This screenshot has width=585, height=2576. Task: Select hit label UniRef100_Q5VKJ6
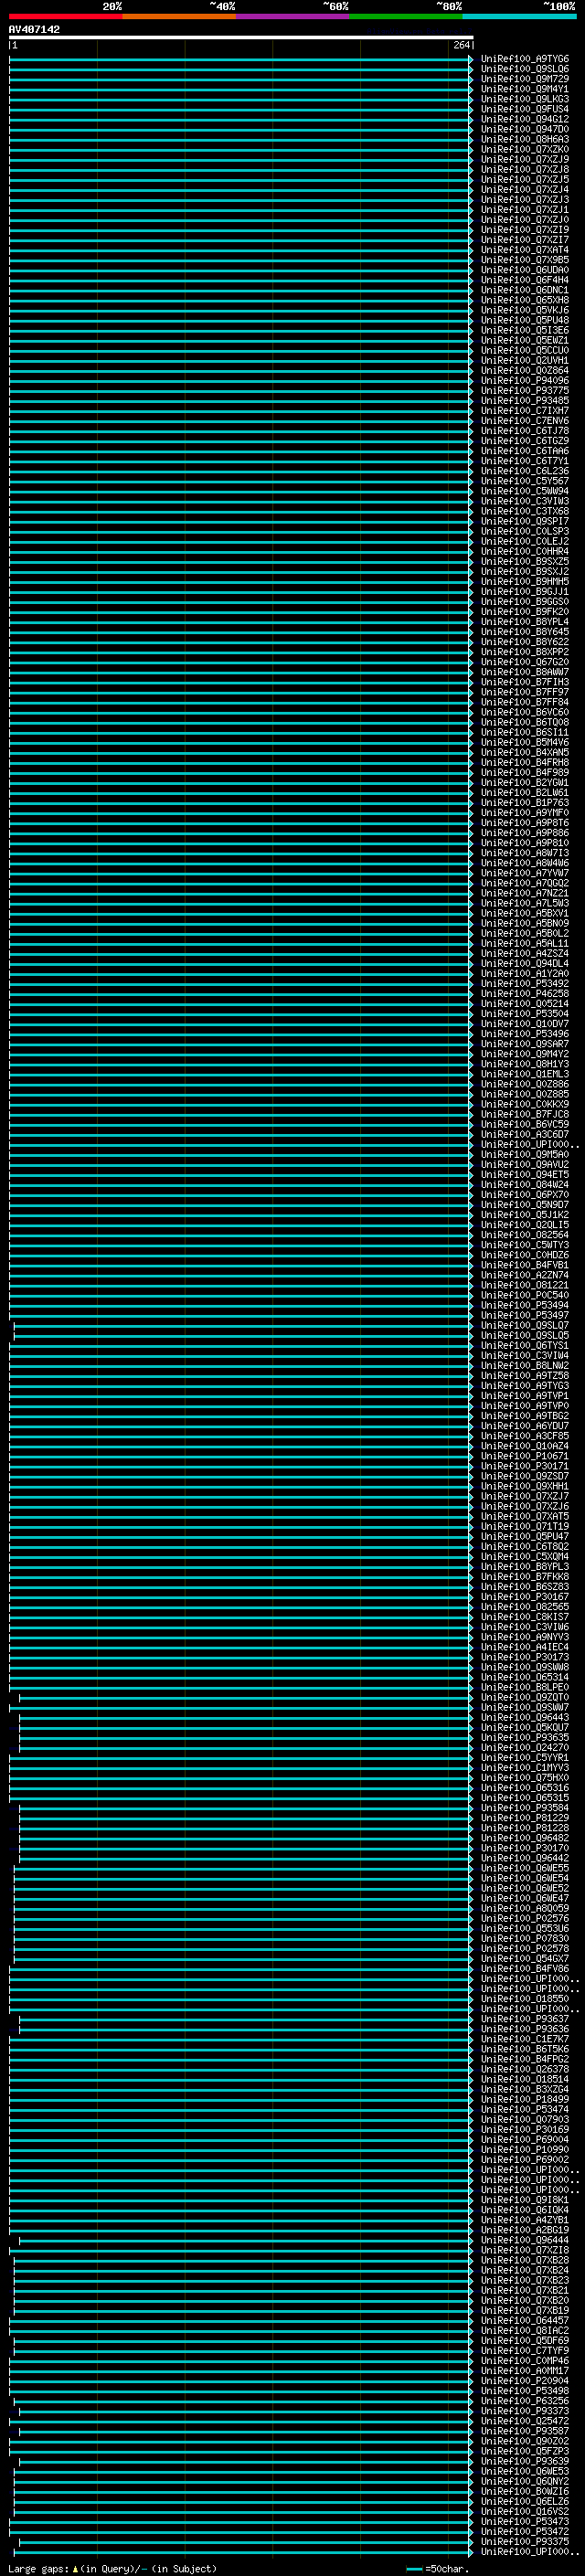coord(525,310)
